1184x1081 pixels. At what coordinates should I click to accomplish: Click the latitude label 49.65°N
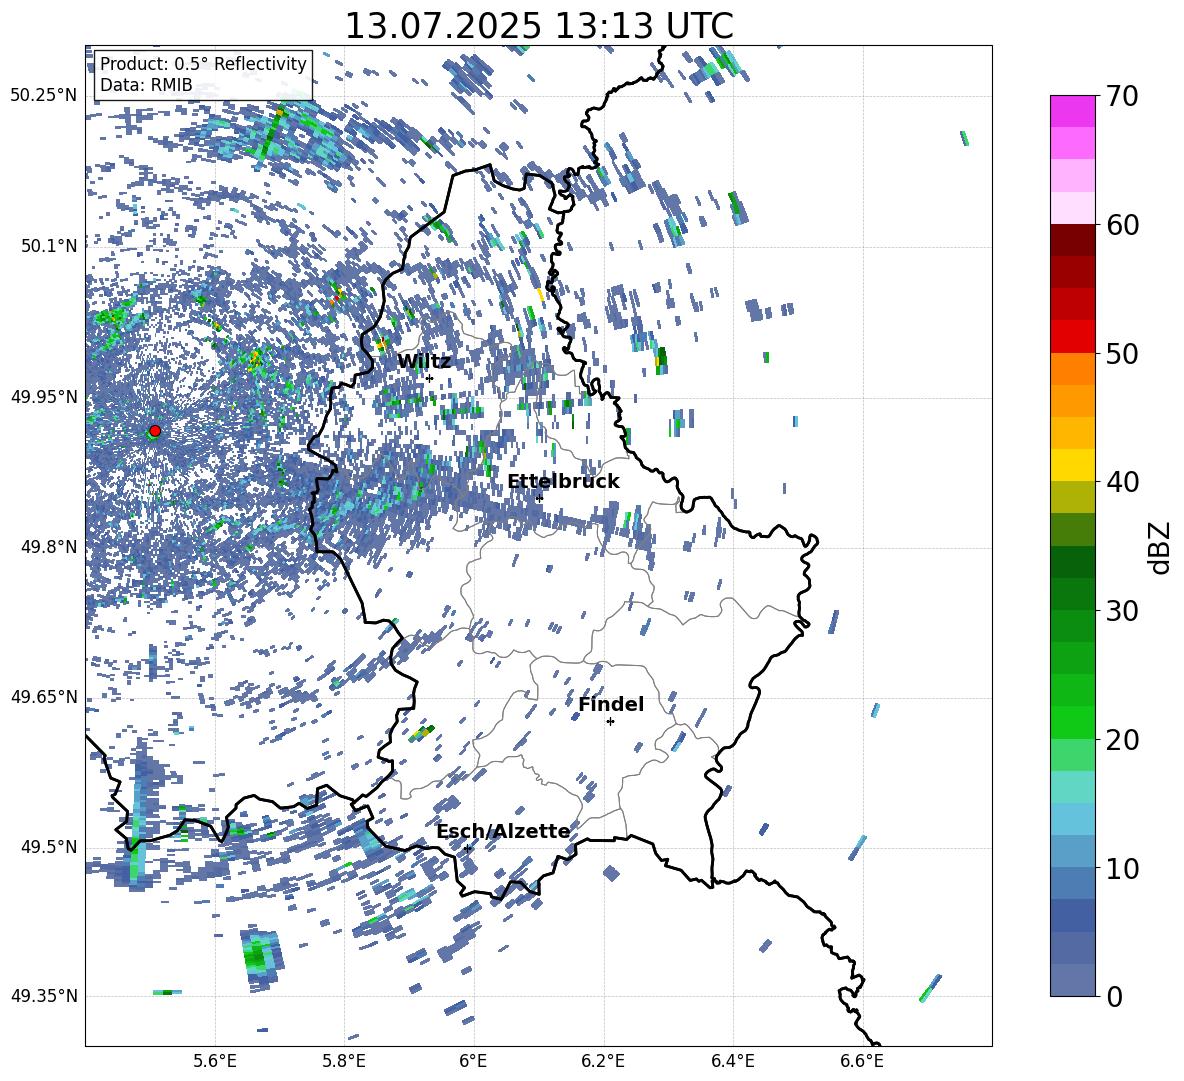(44, 697)
